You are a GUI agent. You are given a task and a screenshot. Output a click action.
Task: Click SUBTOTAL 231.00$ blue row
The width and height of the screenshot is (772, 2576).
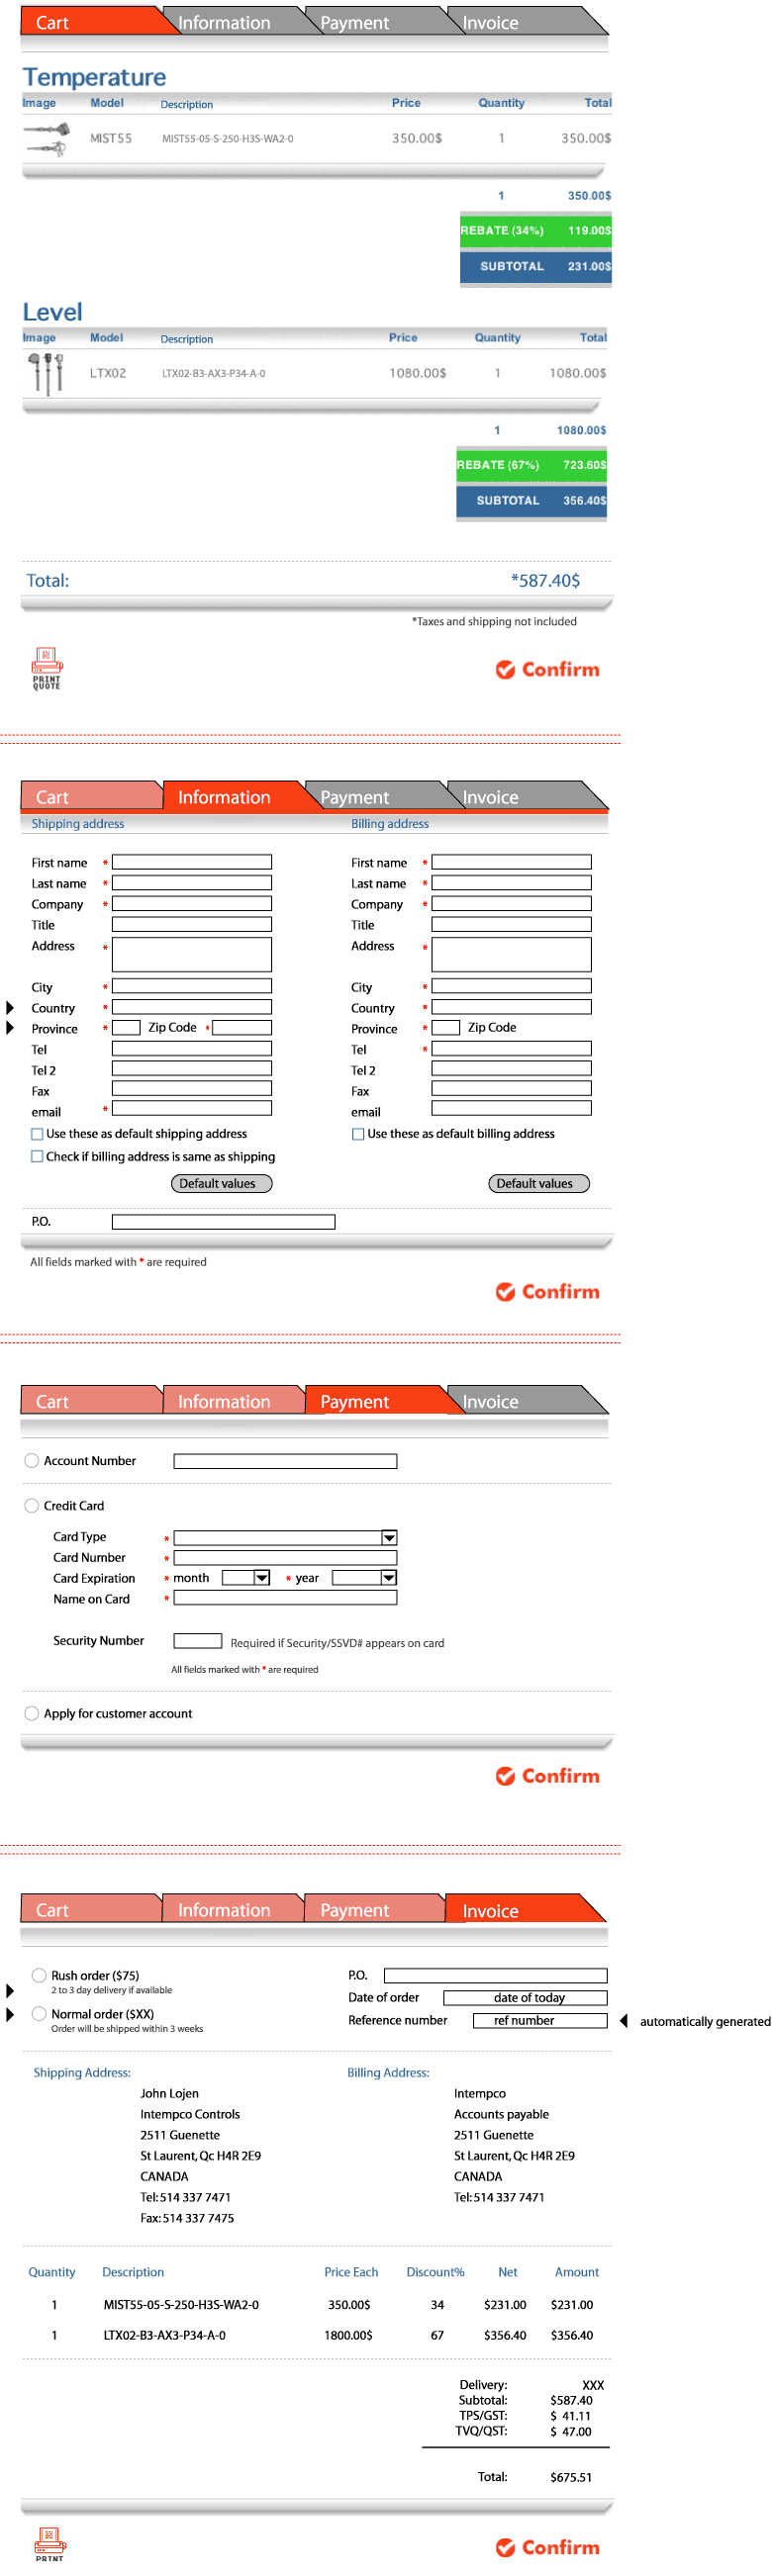pyautogui.click(x=535, y=266)
